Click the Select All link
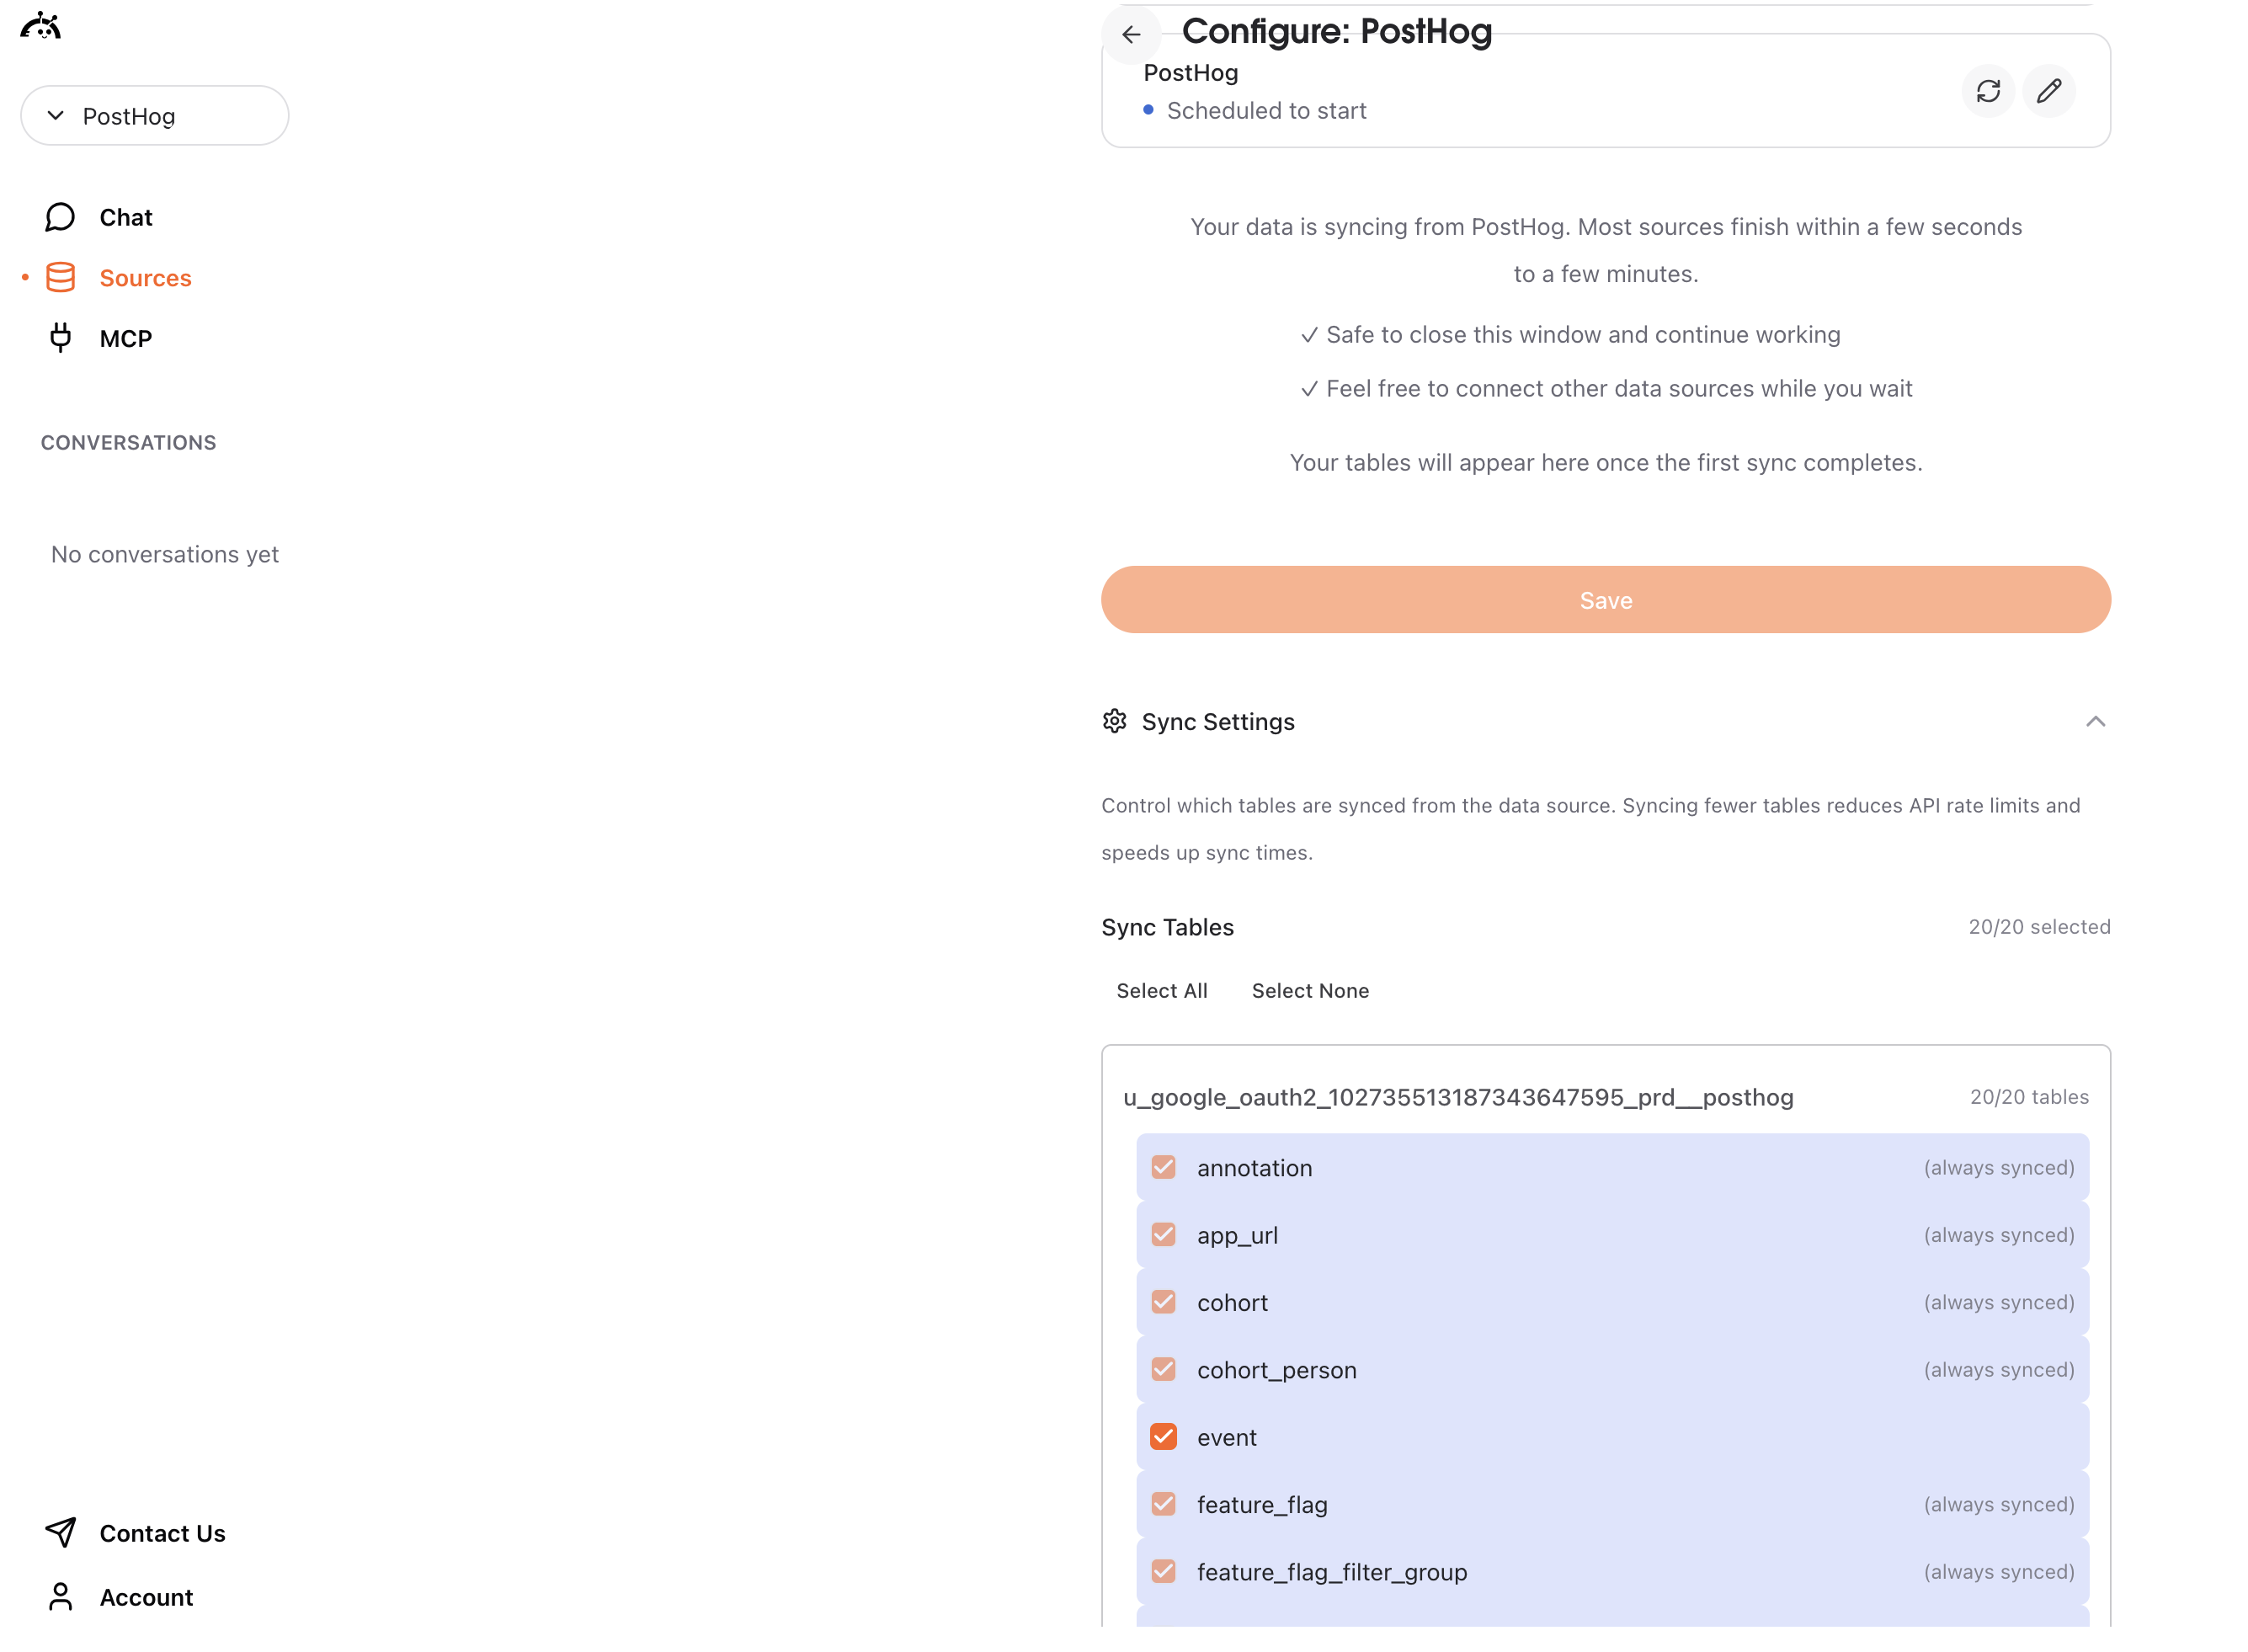This screenshot has width=2248, height=1652. pos(1162,990)
